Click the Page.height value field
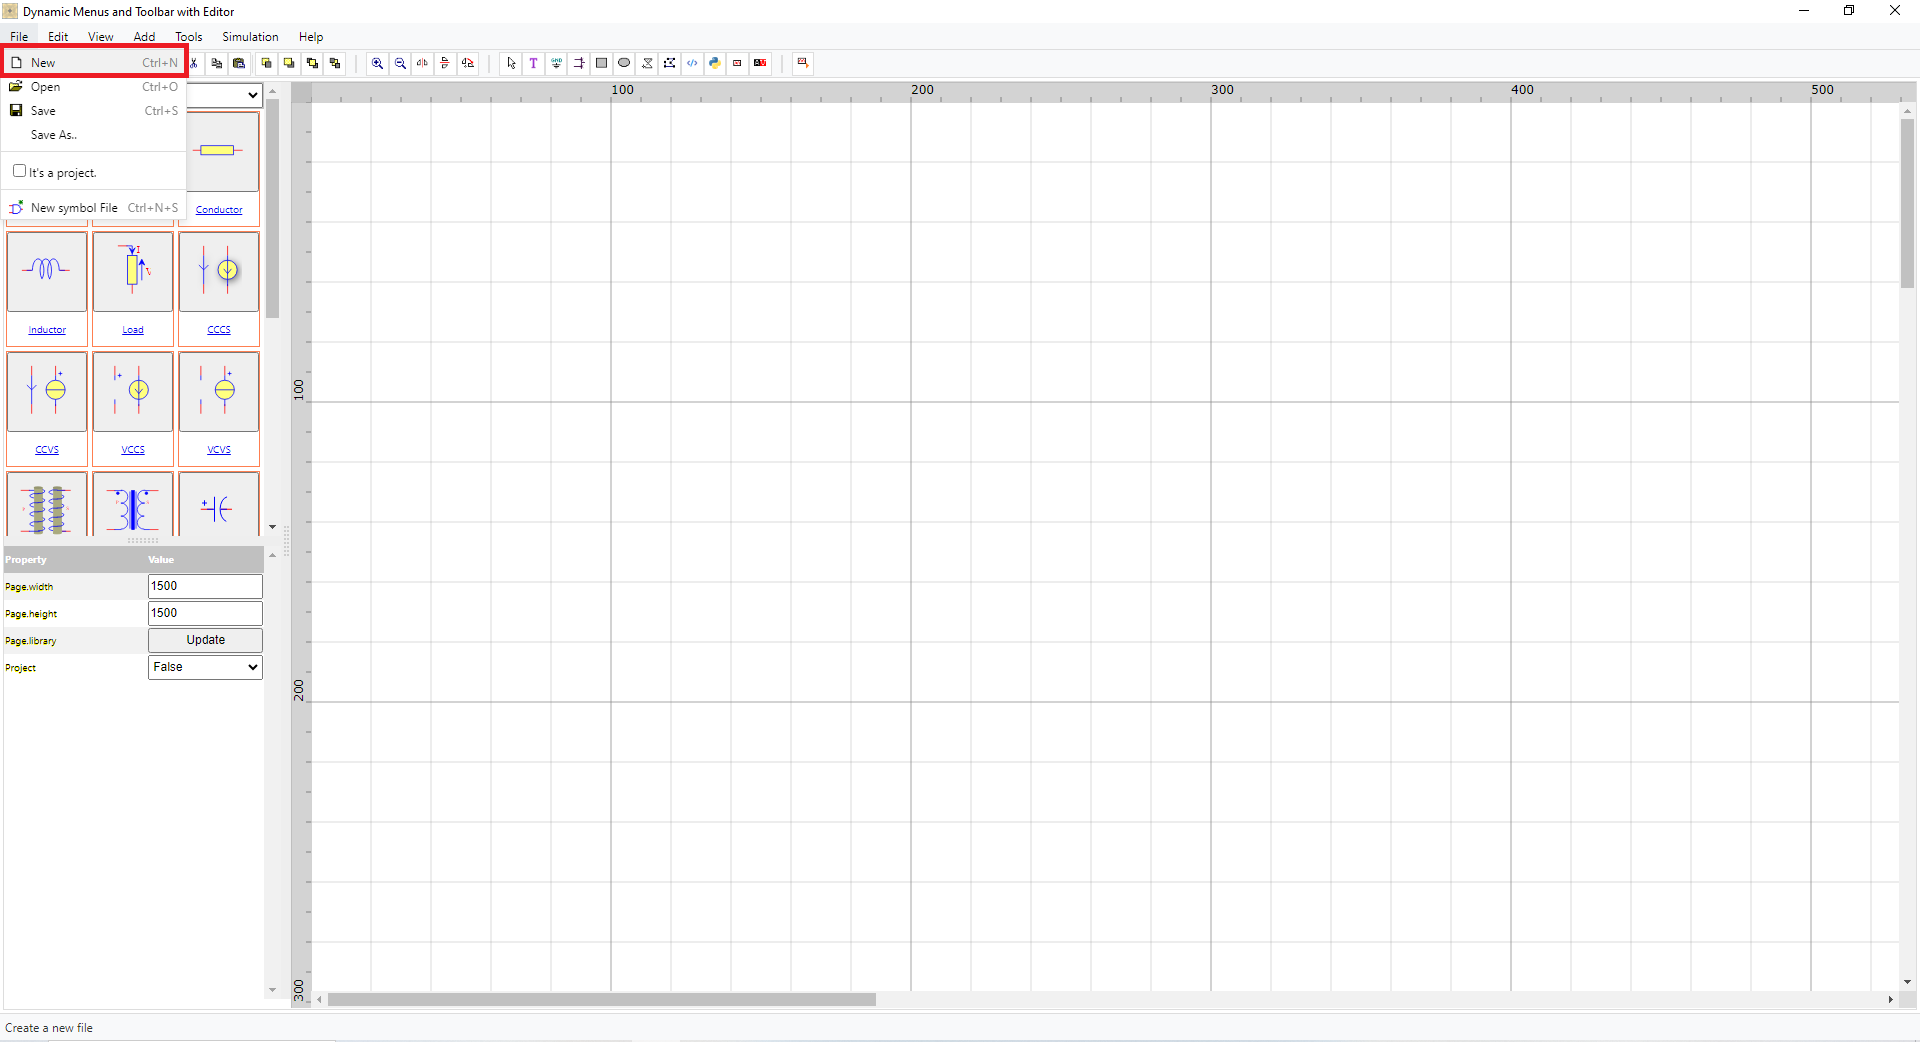Image resolution: width=1920 pixels, height=1042 pixels. [205, 613]
